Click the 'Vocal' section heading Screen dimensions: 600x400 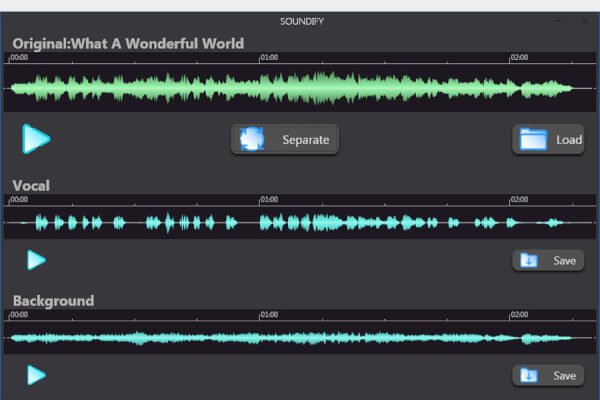(31, 186)
